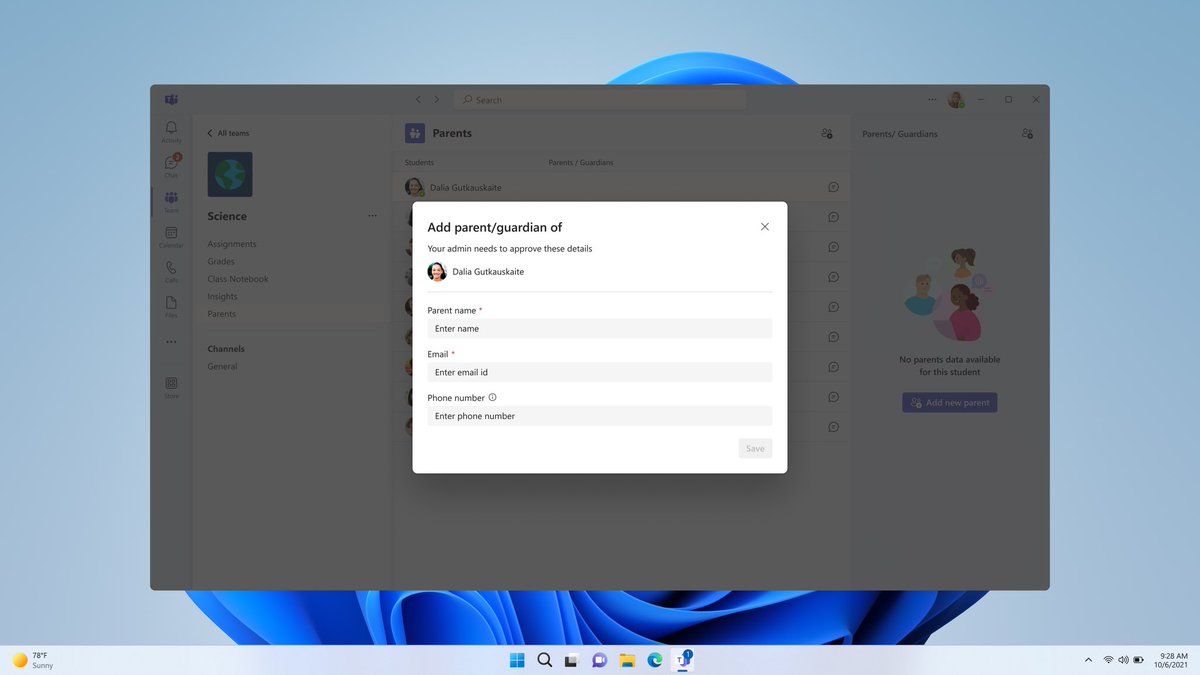Click the Teams search box
The image size is (1200, 675).
pos(600,100)
